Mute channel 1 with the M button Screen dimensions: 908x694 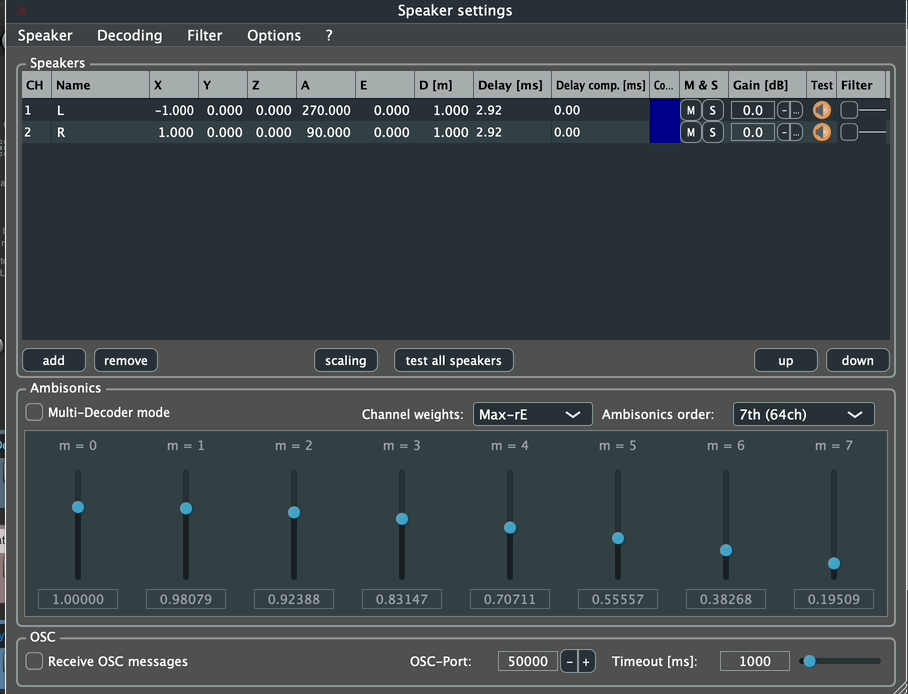click(x=690, y=110)
